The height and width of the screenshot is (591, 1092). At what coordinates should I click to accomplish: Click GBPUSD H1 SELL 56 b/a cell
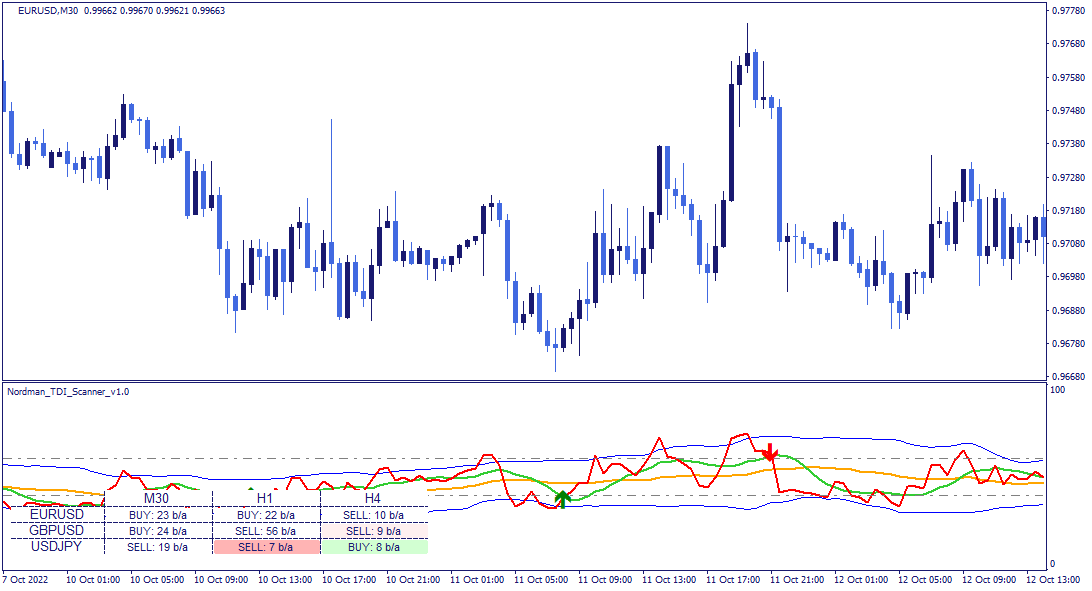[x=265, y=531]
